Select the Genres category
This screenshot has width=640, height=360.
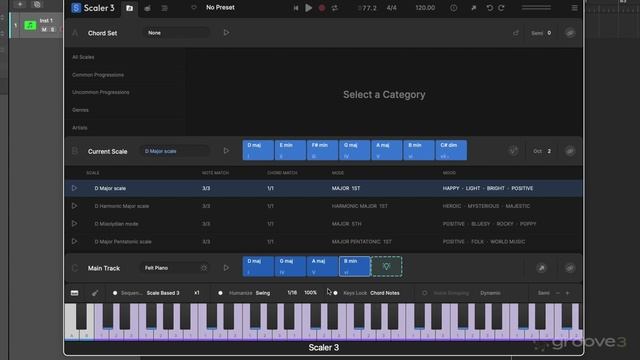point(80,110)
